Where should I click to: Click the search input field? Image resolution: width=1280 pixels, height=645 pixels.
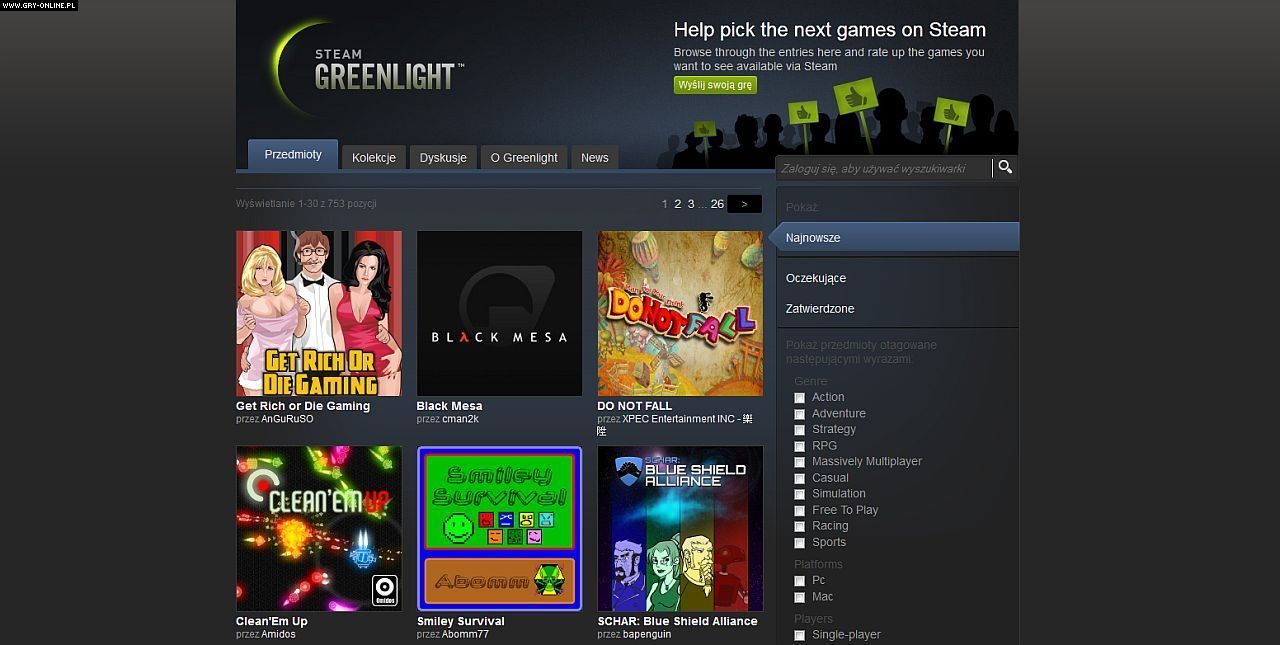[883, 169]
